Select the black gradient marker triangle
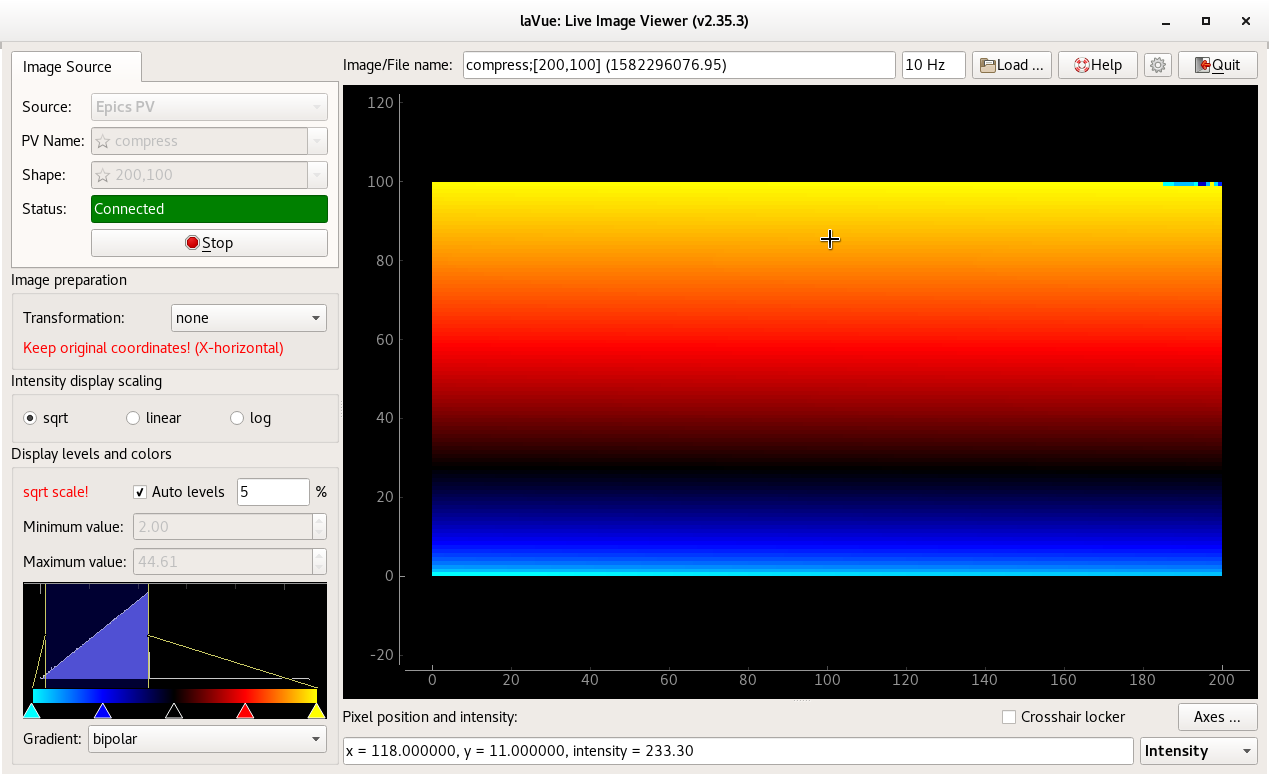 pyautogui.click(x=174, y=711)
